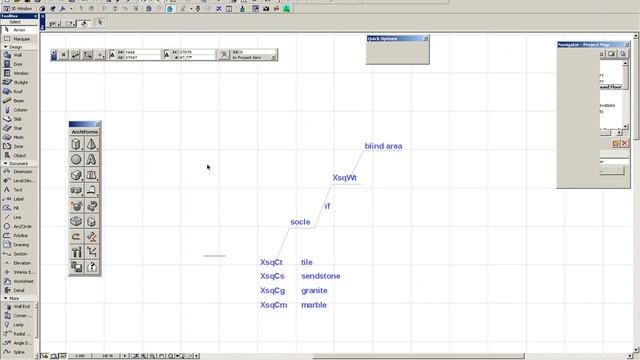Pick the Polyline tool

pos(18,236)
